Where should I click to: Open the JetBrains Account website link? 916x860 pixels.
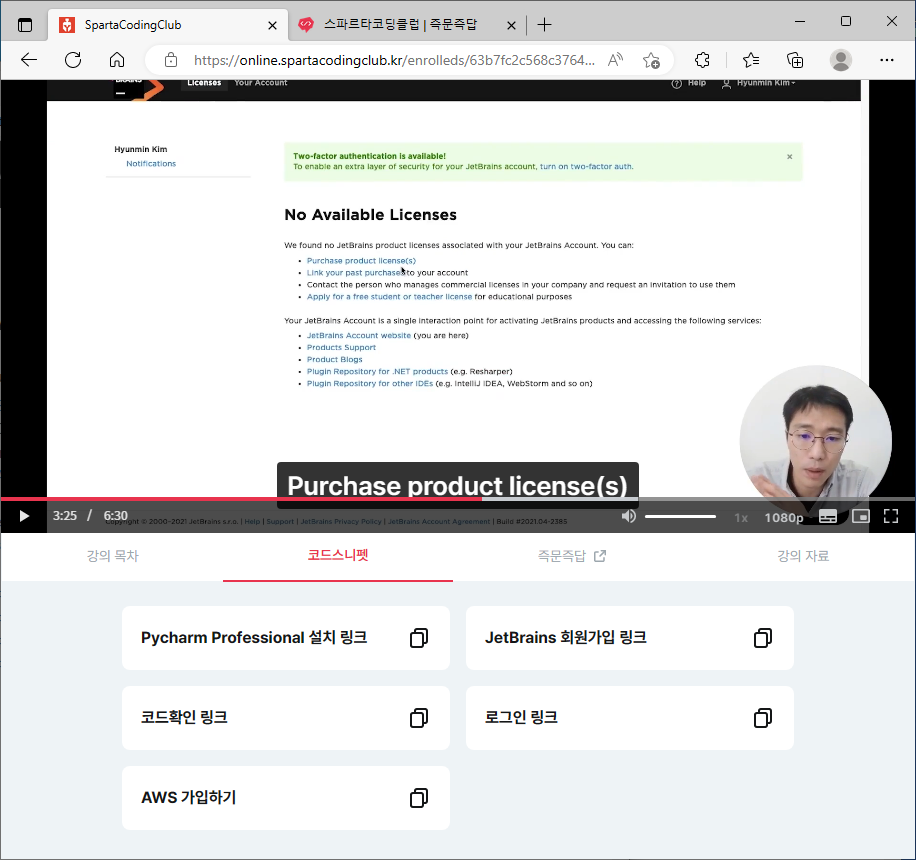[359, 335]
